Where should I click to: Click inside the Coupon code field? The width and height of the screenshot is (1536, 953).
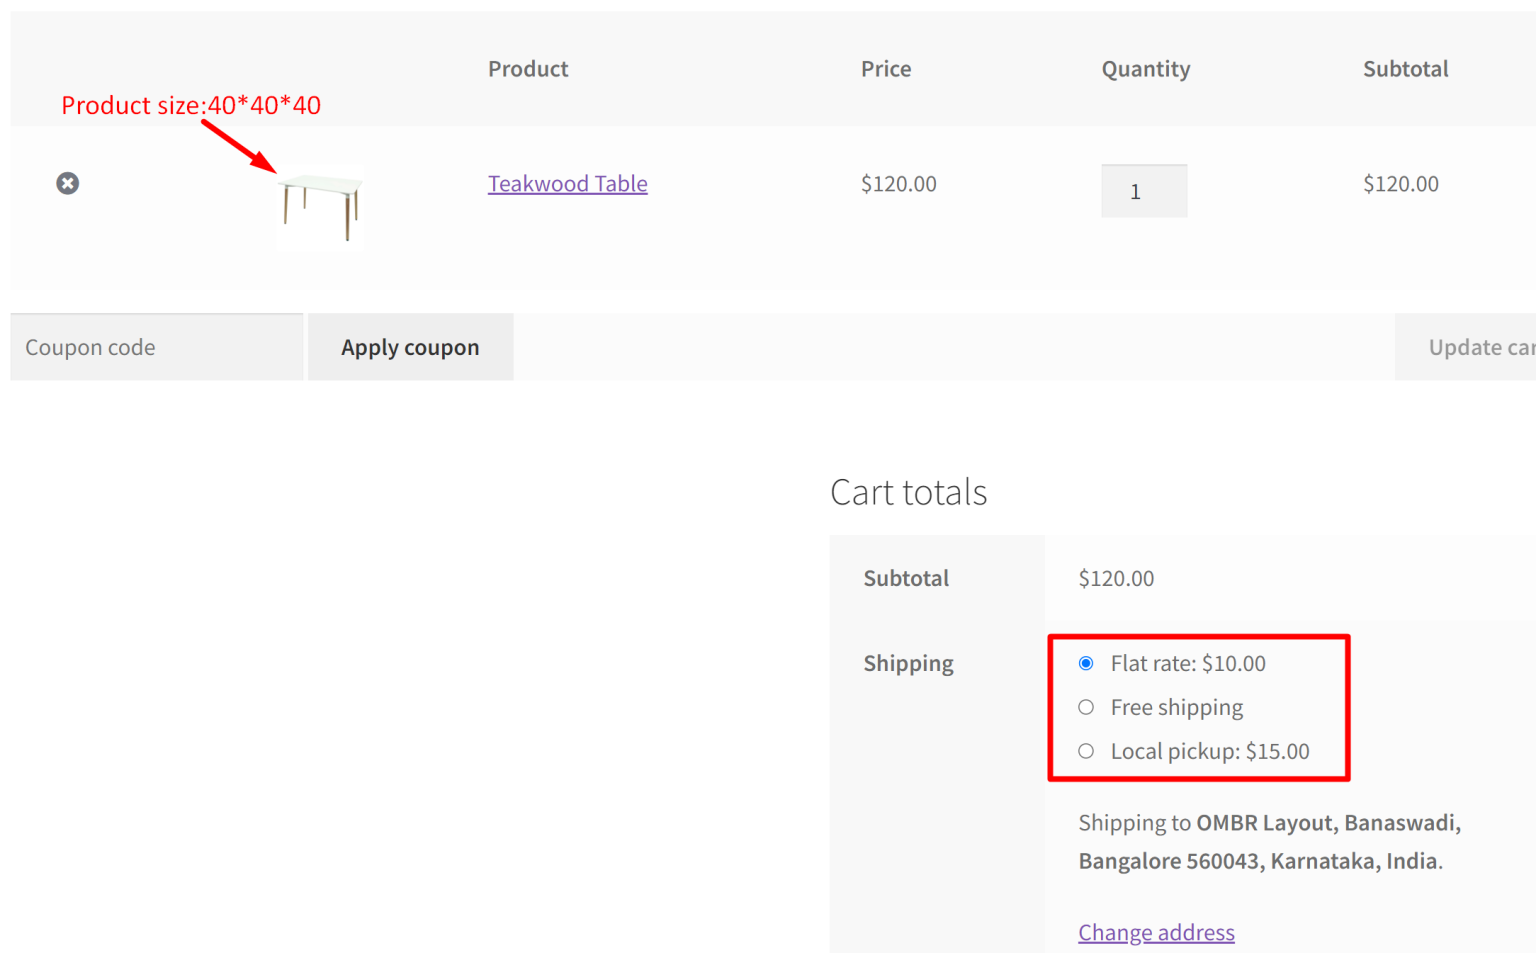156,347
